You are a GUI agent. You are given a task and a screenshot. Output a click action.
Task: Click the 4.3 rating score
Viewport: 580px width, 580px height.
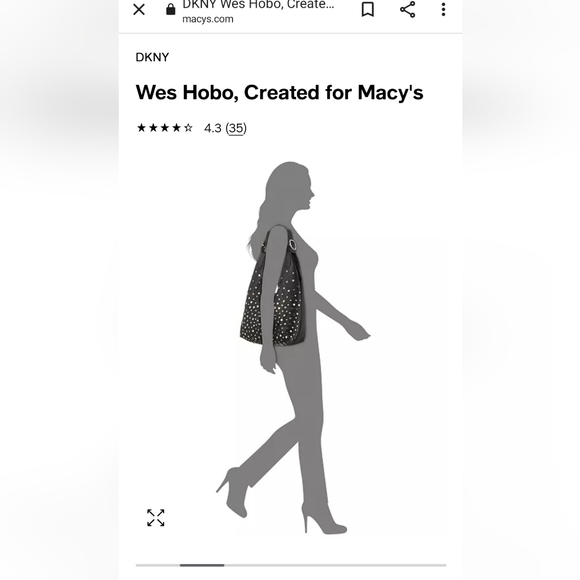point(213,128)
